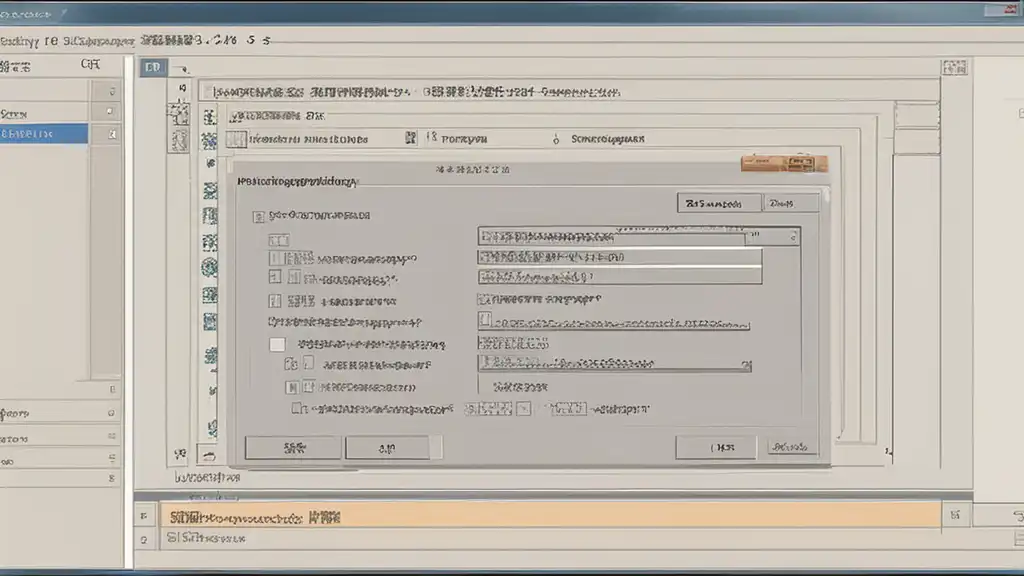Viewport: 1024px width, 576px height.
Task: Click the small icon ending the orange-highlighted row
Action: [955, 516]
